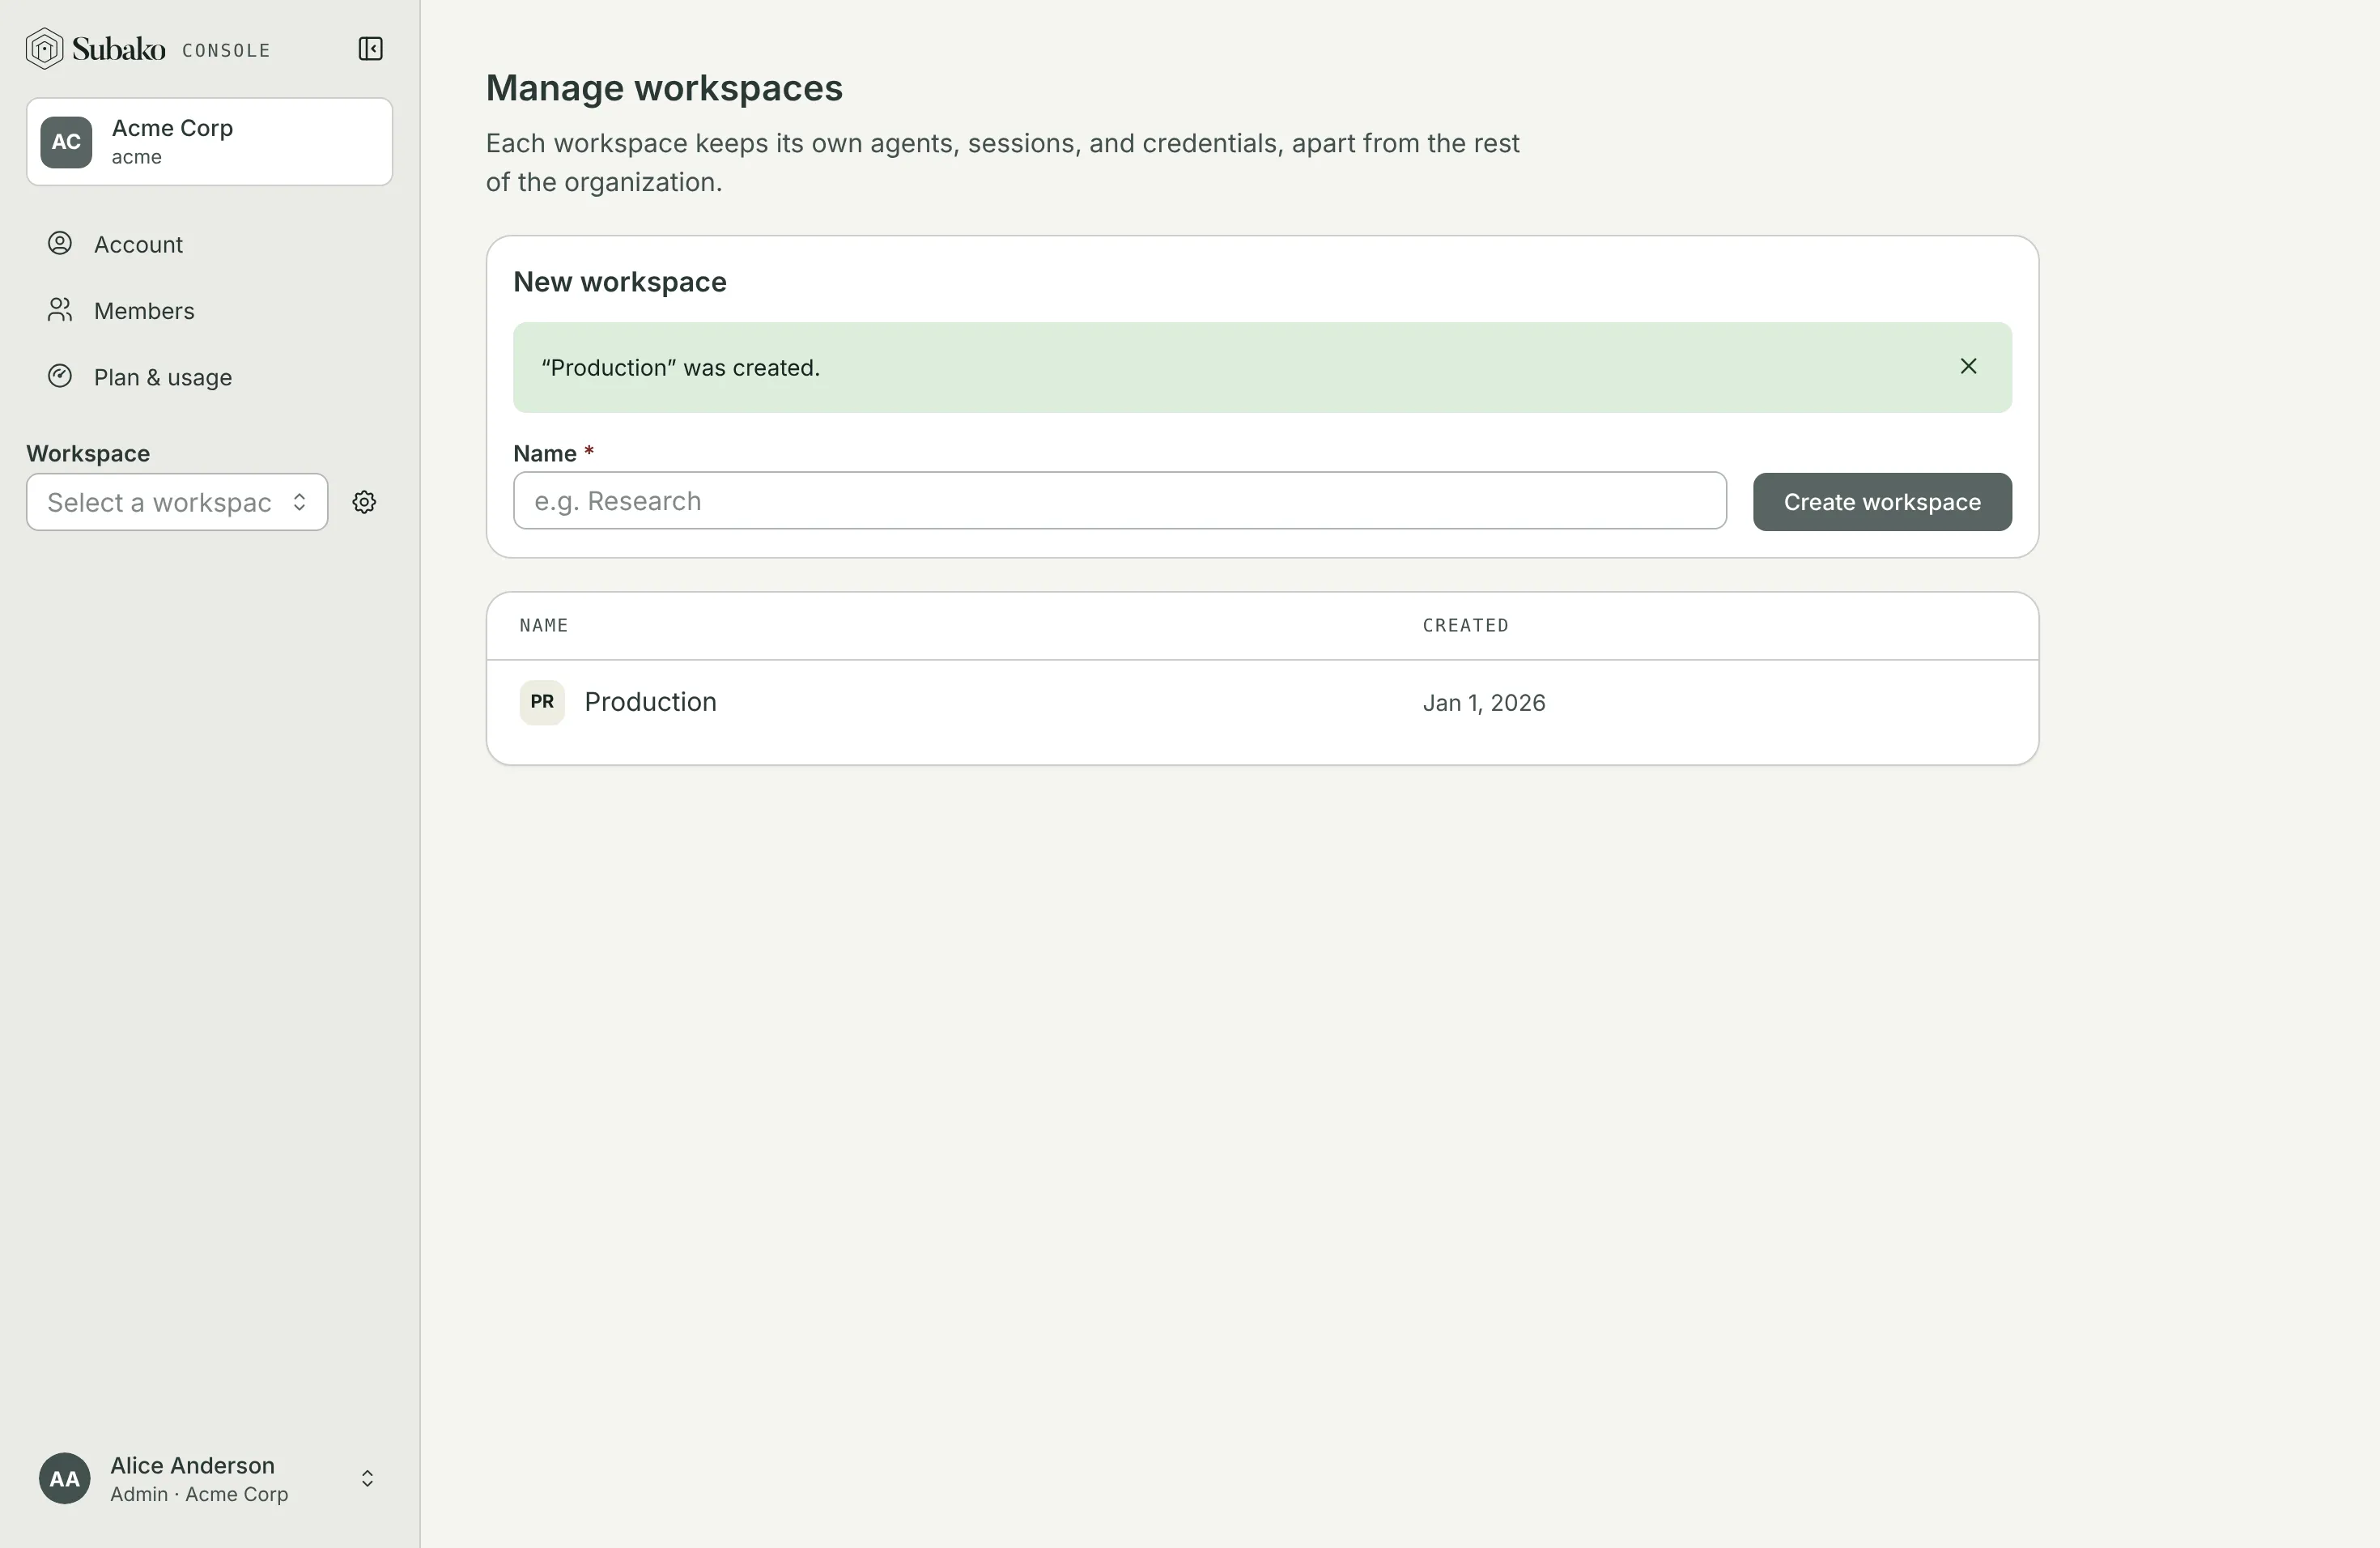Click the Admin · Acme Corp role text

tap(199, 1494)
